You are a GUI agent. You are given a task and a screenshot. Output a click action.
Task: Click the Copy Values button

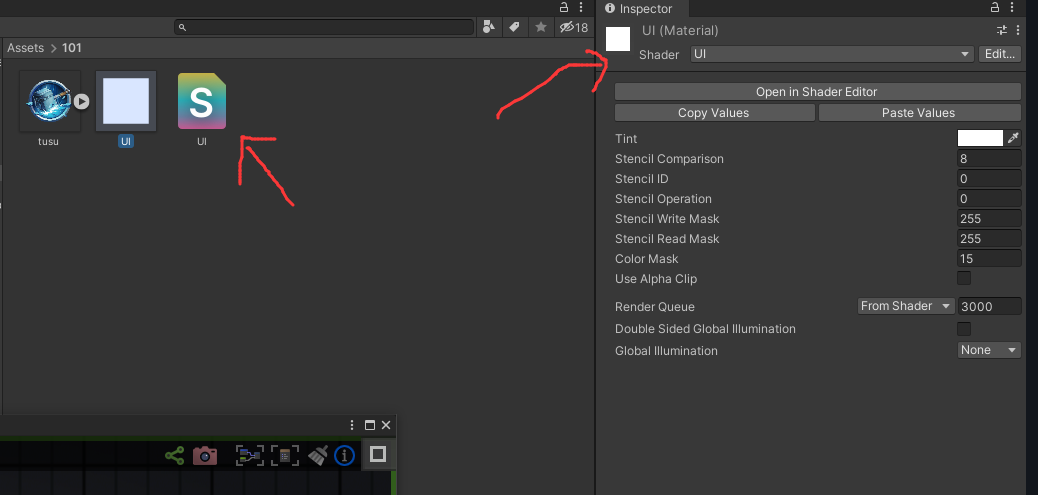714,113
